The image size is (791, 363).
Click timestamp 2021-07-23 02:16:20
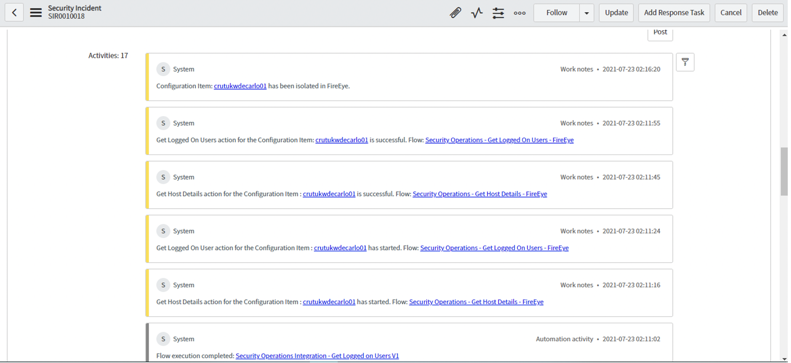[x=632, y=70]
